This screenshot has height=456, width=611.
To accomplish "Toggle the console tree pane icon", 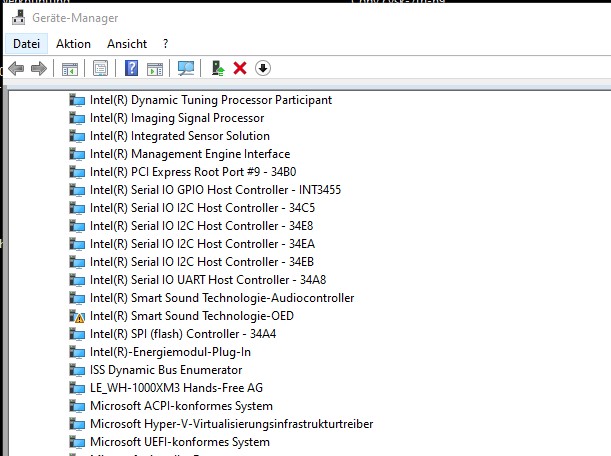I will coord(70,69).
